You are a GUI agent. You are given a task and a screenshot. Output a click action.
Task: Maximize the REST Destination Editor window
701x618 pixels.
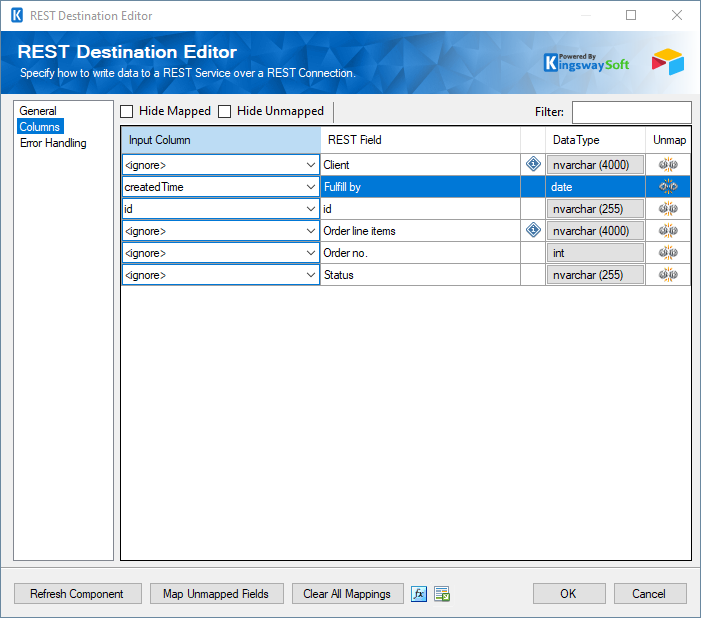click(x=631, y=15)
